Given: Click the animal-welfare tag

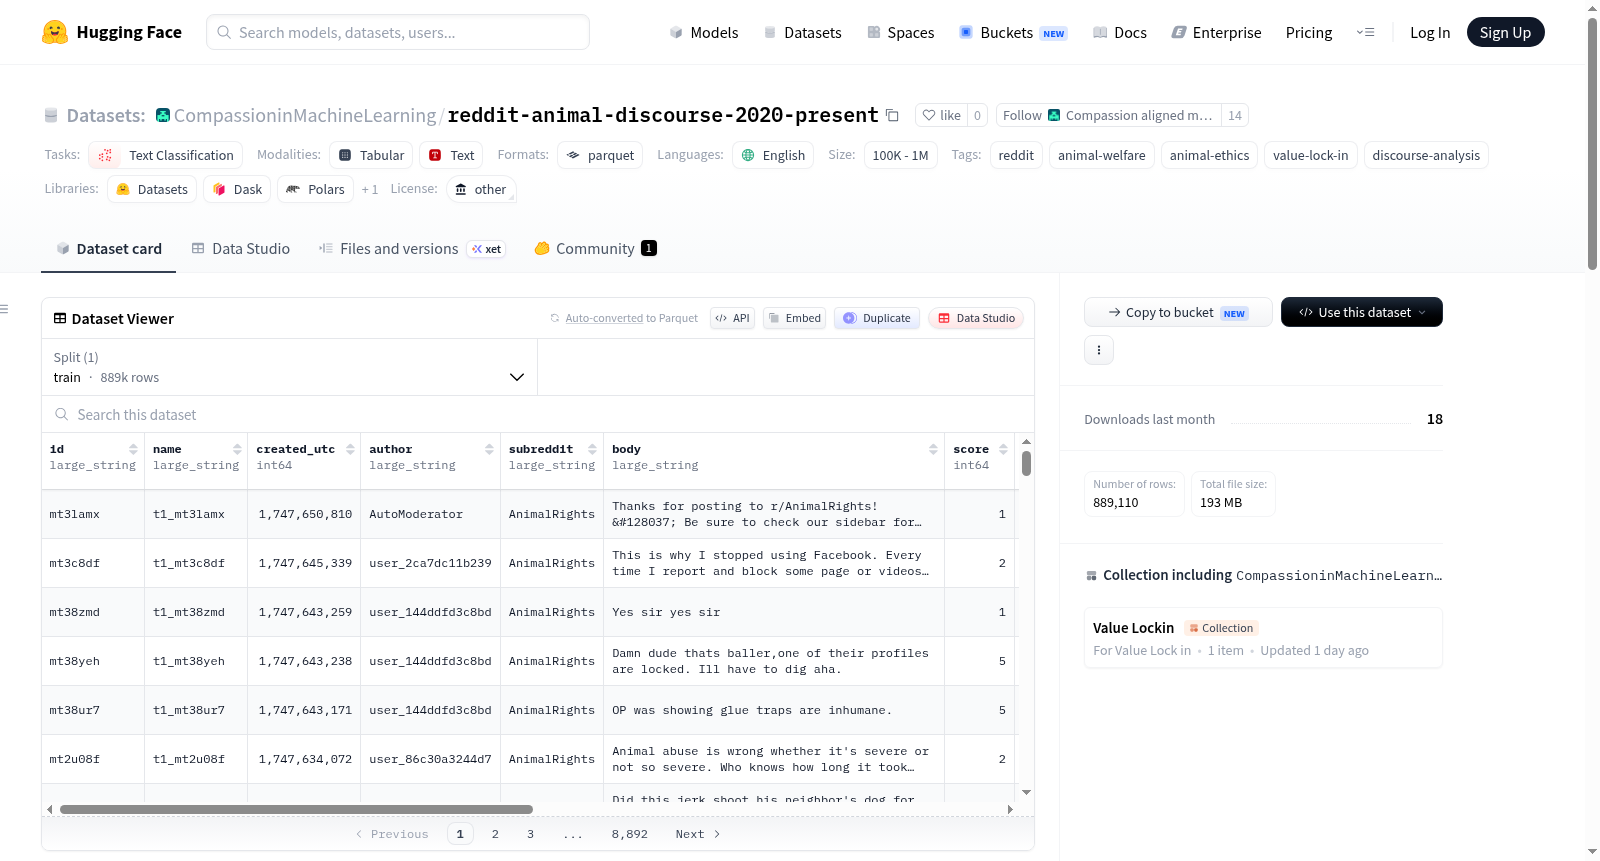Looking at the screenshot, I should click(x=1101, y=155).
